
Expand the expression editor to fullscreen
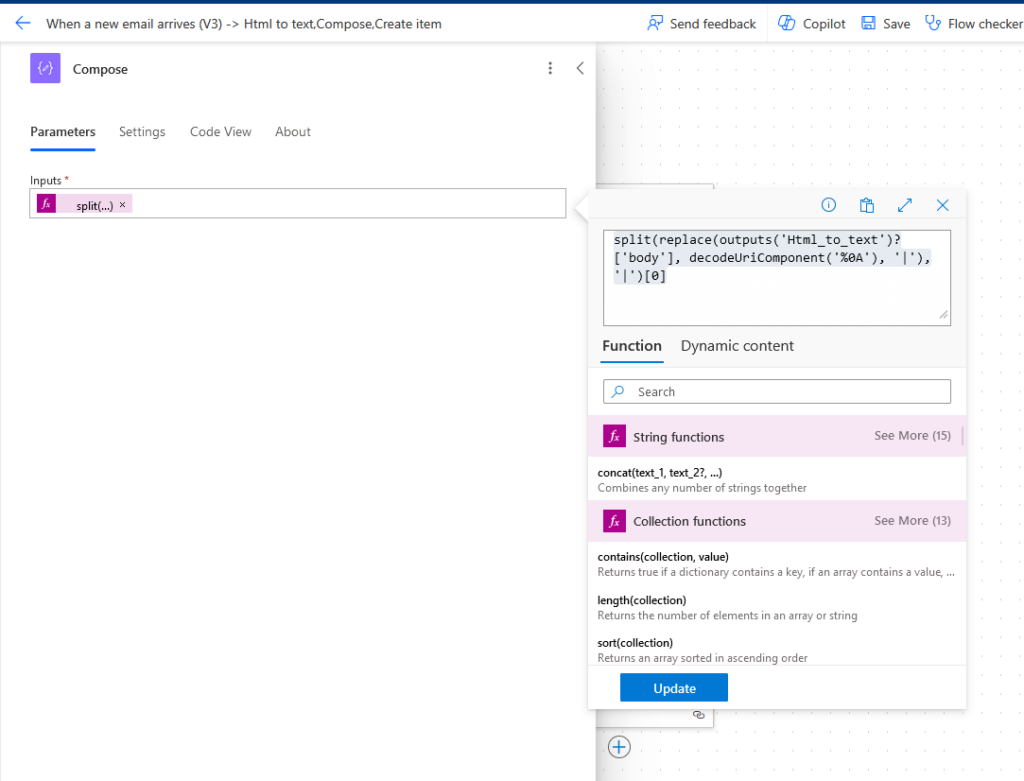904,205
